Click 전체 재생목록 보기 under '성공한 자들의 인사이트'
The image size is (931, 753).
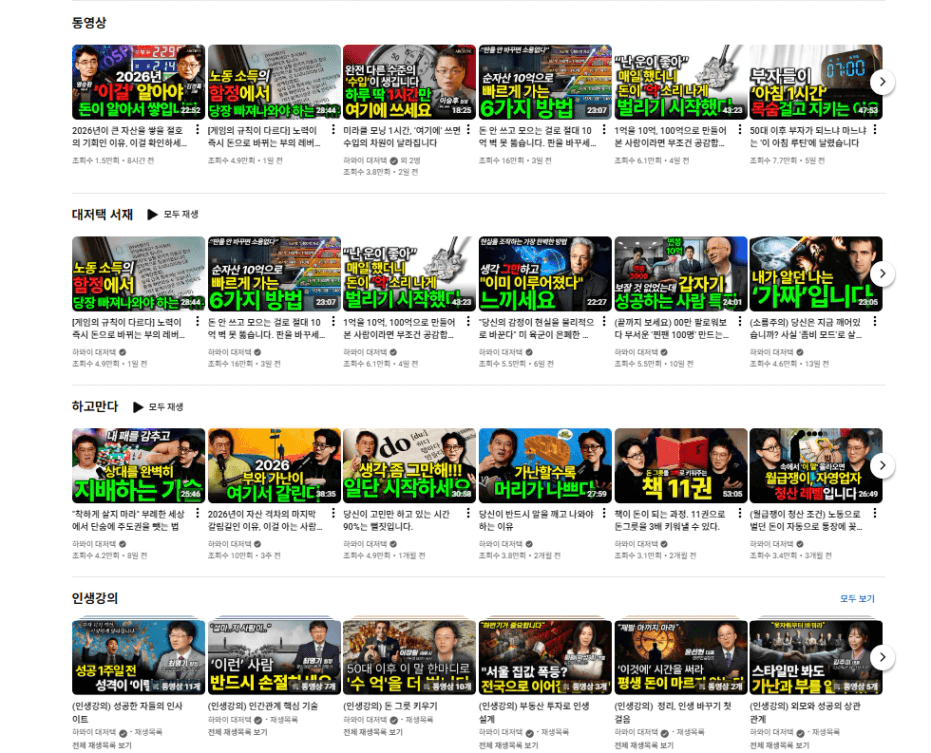pyautogui.click(x=102, y=745)
